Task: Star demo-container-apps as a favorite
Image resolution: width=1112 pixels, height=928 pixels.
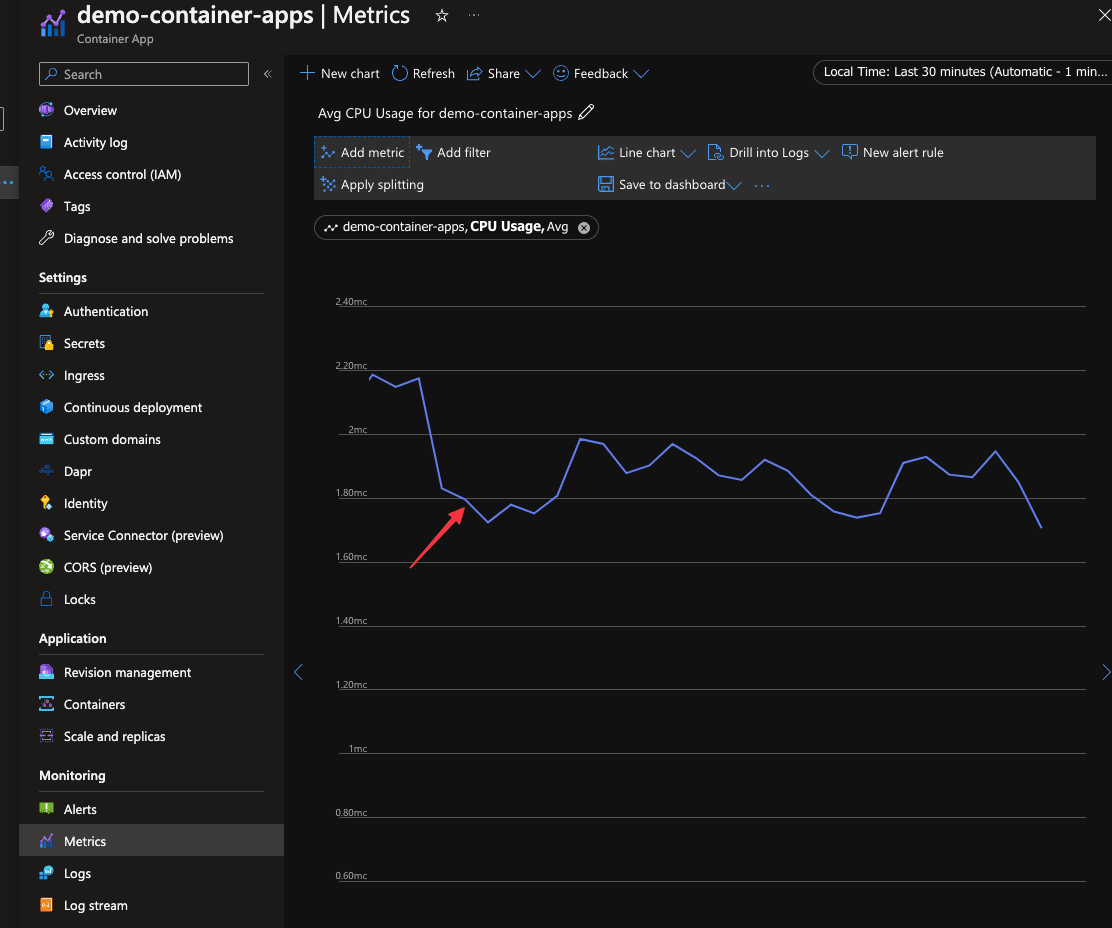Action: 441,16
